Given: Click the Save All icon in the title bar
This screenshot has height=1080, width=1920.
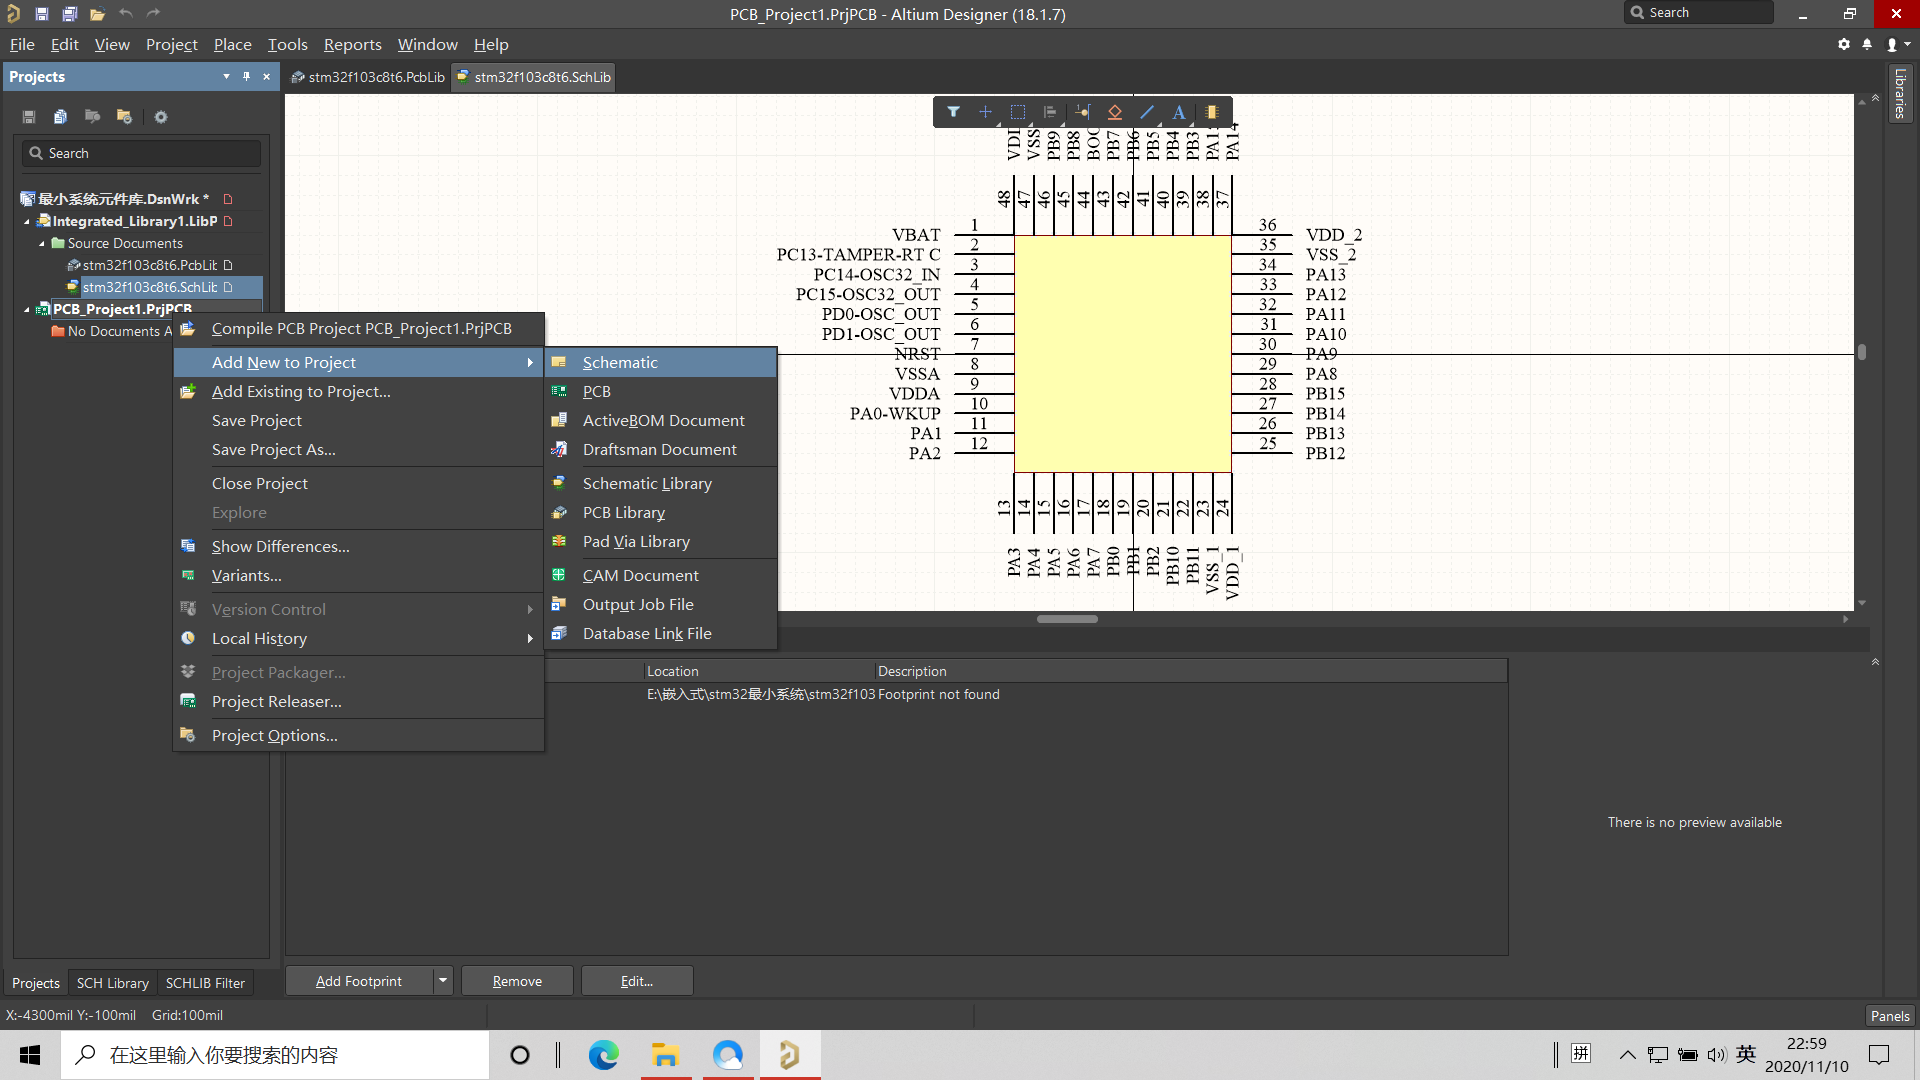Looking at the screenshot, I should click(x=70, y=14).
